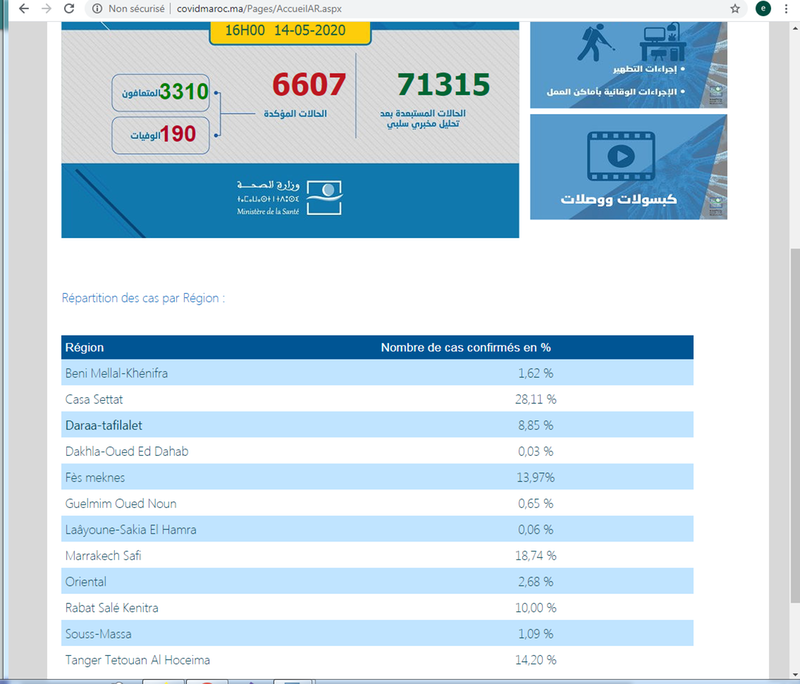The image size is (800, 684).
Task: Open site info via 'Non sécurisé' icon
Action: (96, 8)
